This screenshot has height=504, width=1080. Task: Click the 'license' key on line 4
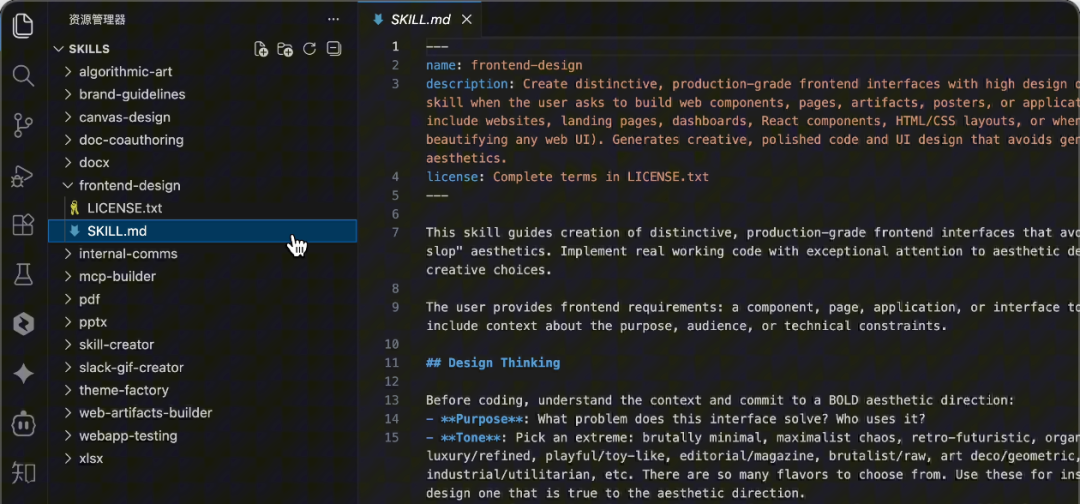(x=453, y=177)
